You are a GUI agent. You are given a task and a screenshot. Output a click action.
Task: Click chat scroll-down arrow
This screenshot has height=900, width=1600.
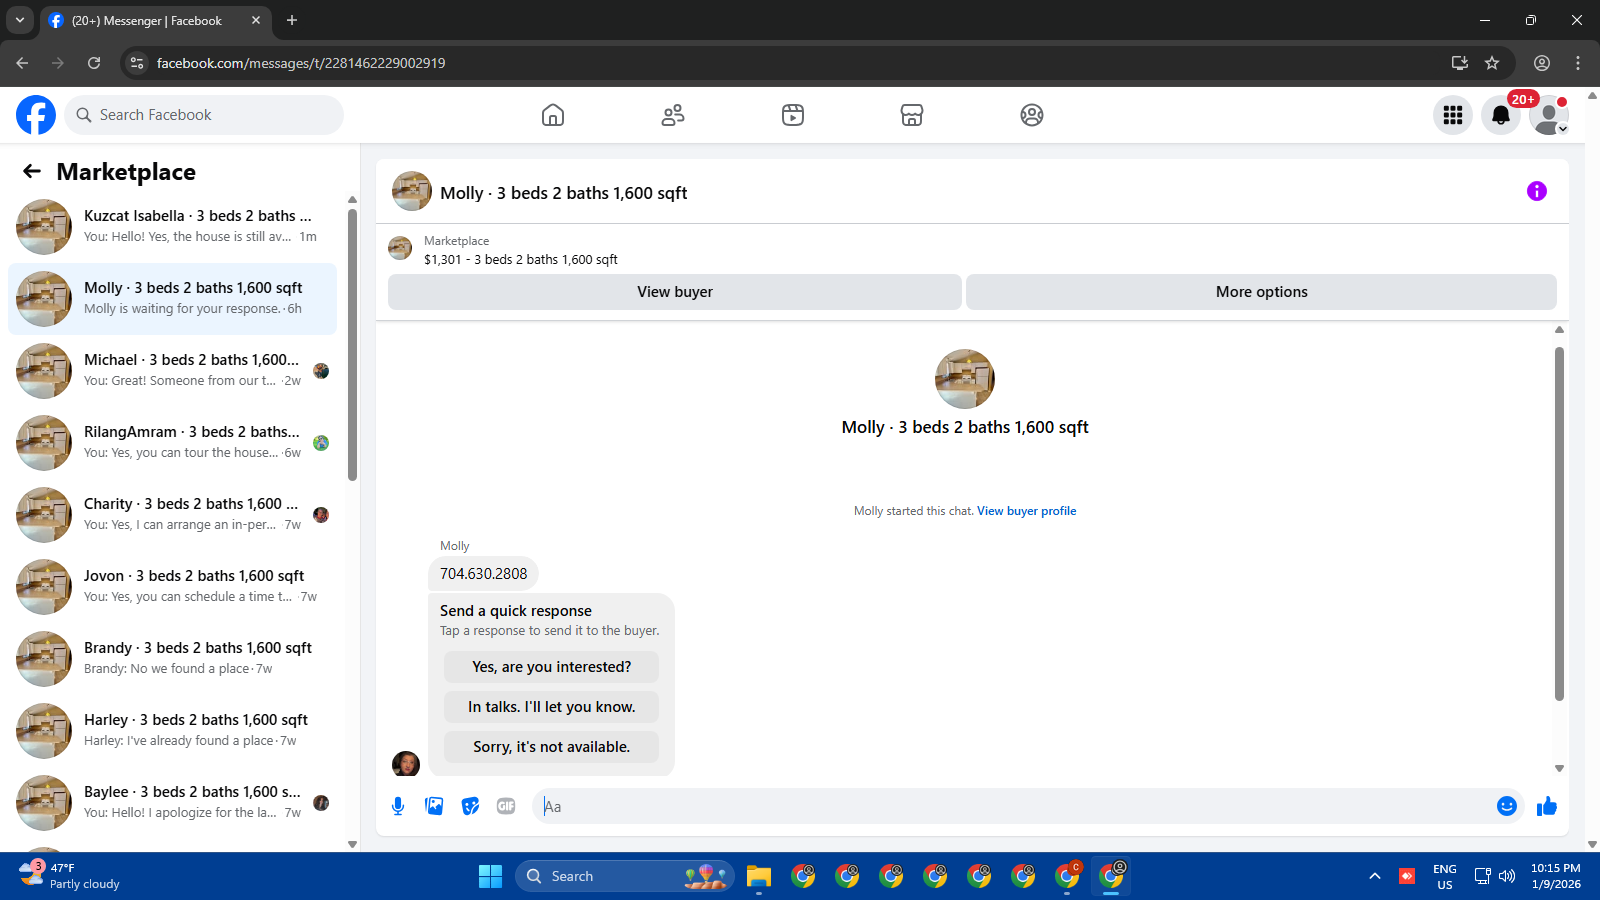(x=1559, y=768)
